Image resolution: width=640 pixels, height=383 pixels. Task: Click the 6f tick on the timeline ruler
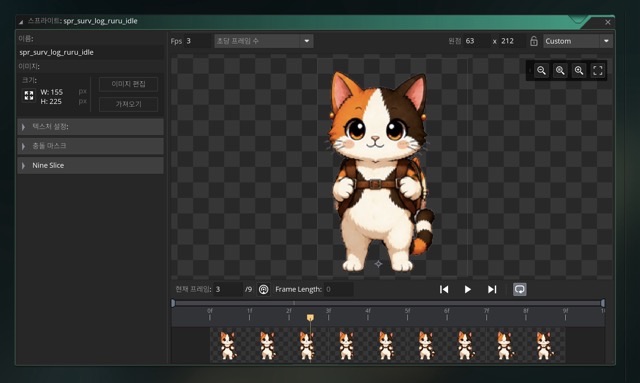[447, 314]
